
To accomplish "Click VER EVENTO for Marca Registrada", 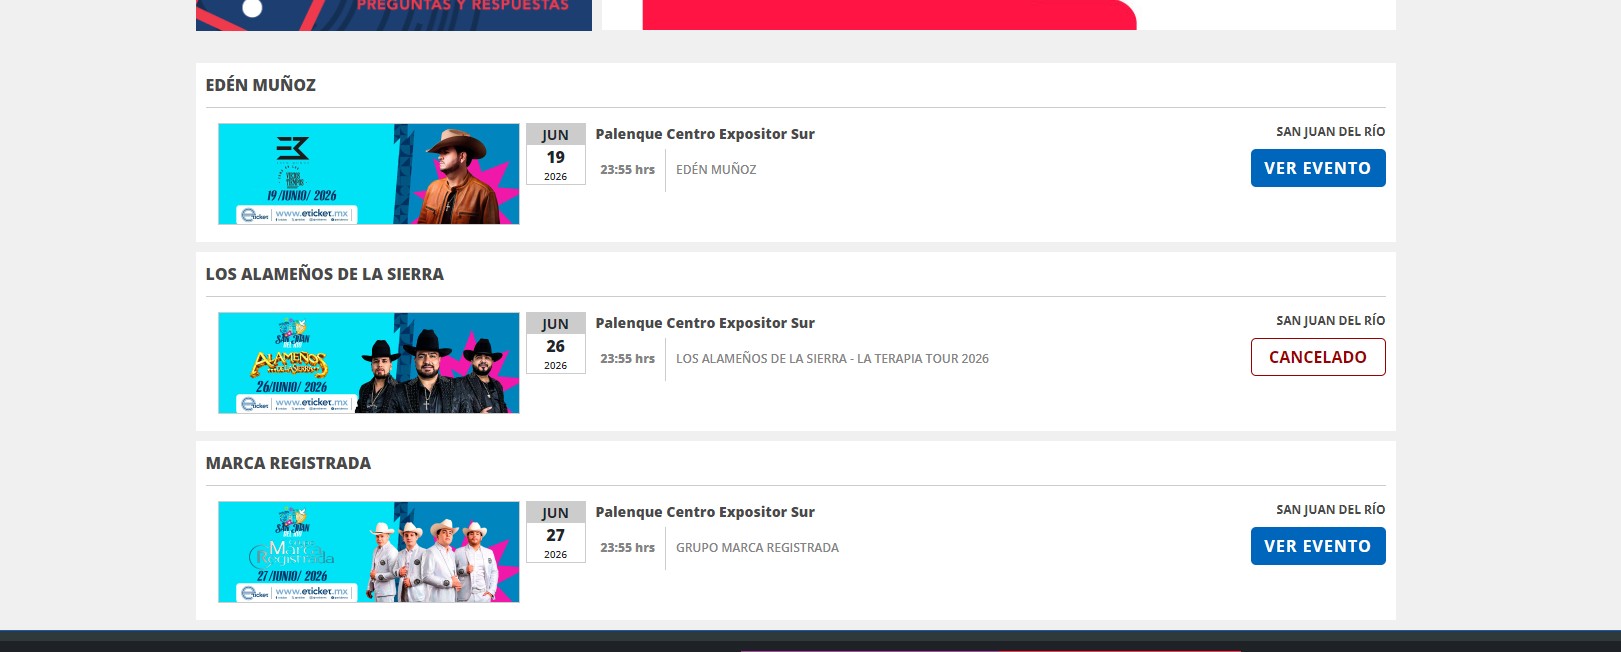I will (1318, 546).
